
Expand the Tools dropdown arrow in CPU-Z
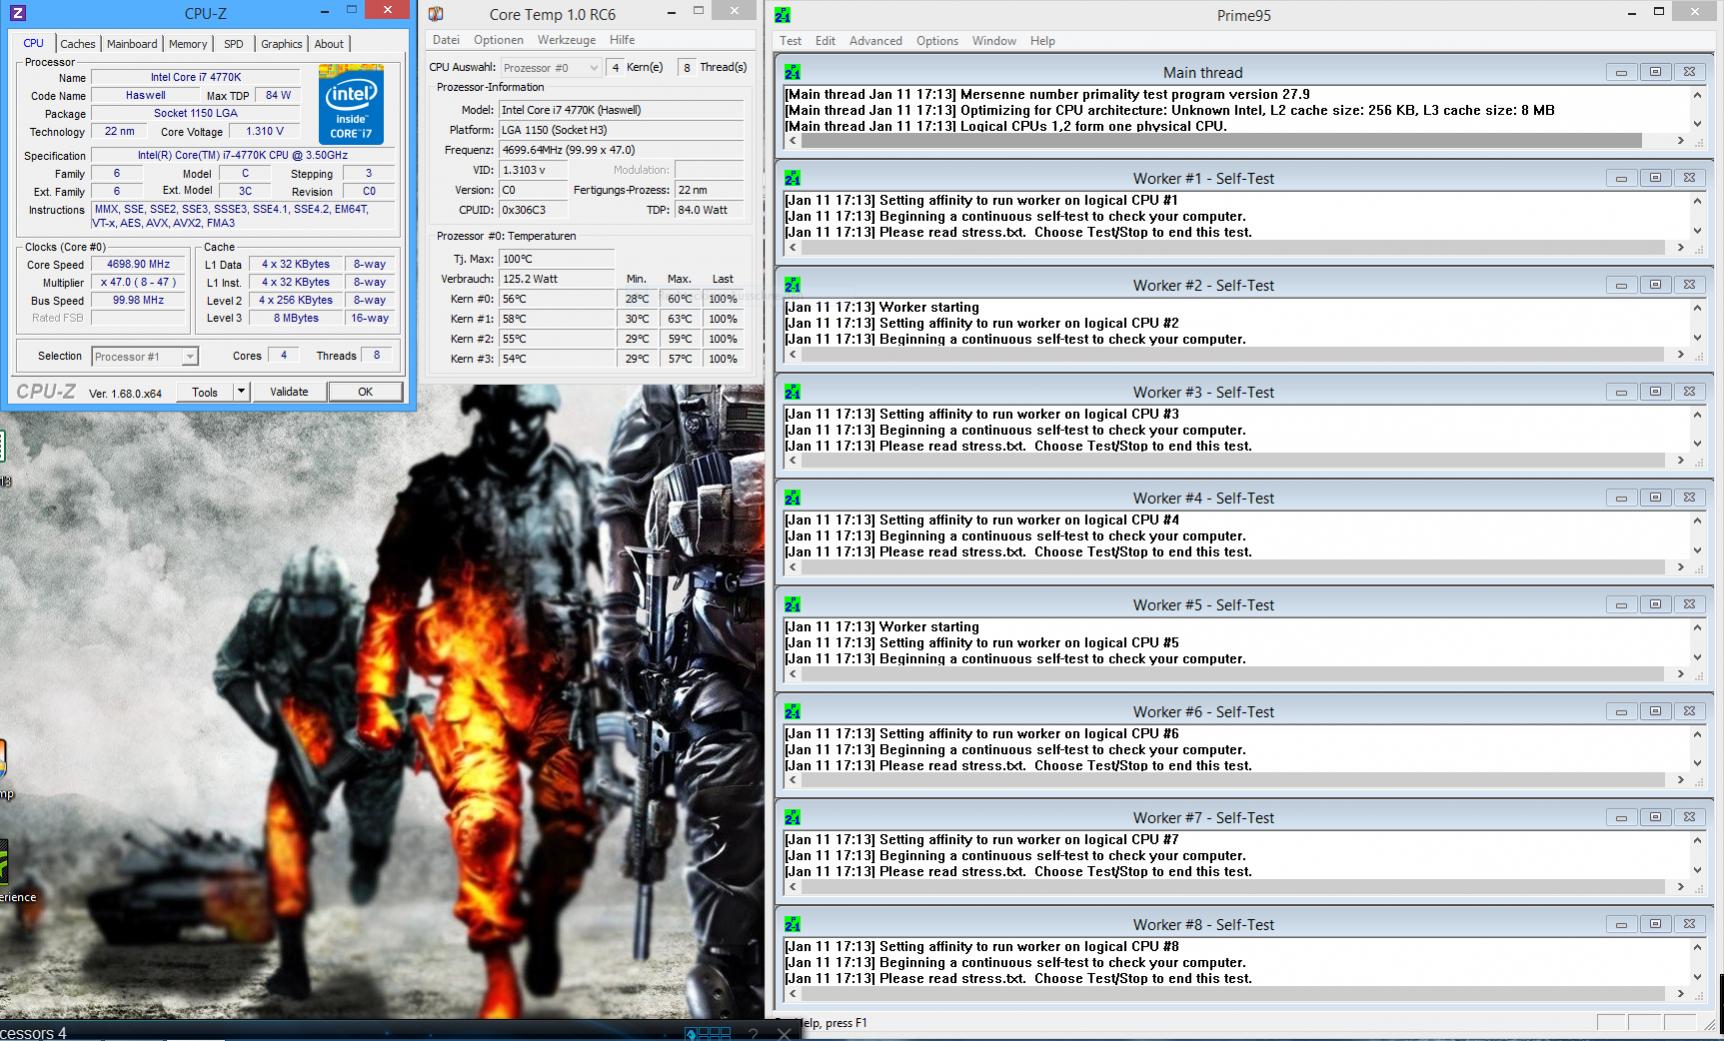241,392
